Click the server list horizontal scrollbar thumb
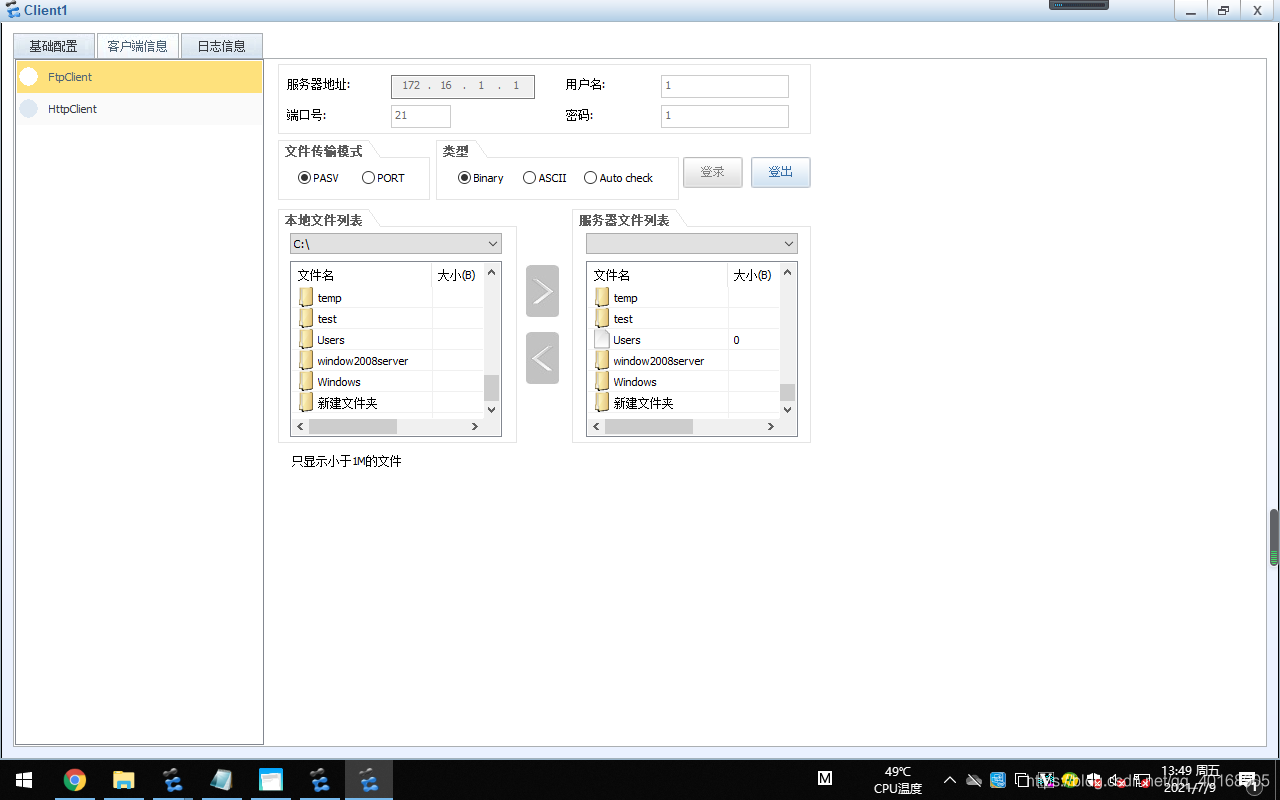1280x800 pixels. point(649,426)
